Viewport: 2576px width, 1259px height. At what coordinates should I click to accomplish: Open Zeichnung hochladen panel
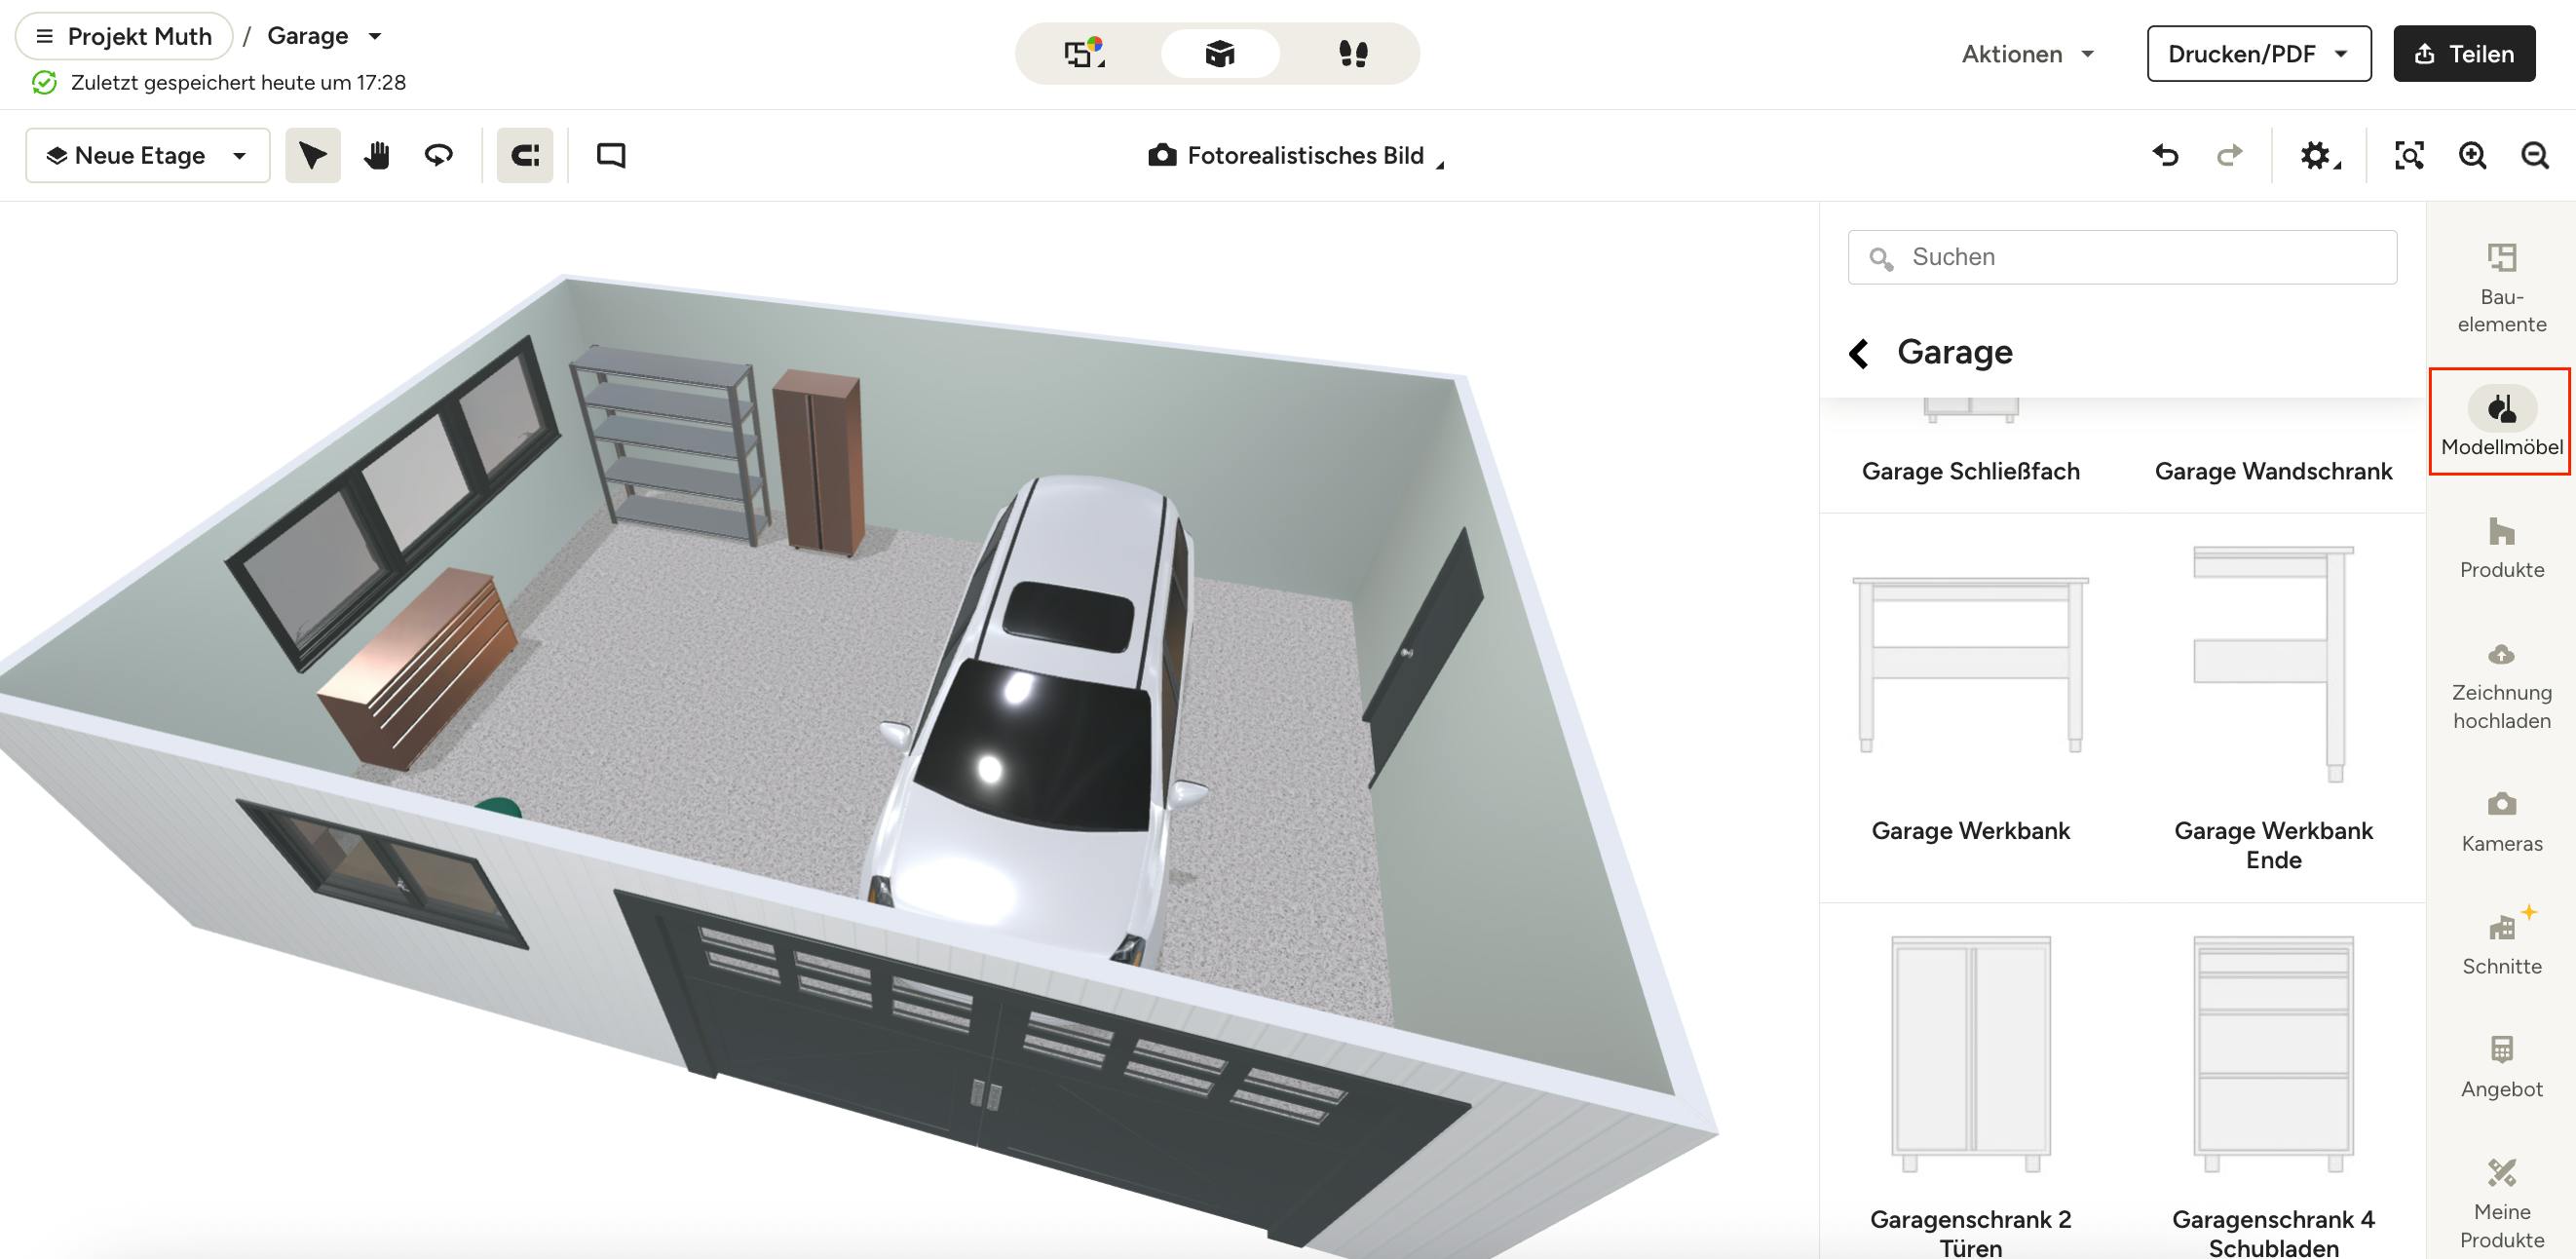tap(2501, 685)
